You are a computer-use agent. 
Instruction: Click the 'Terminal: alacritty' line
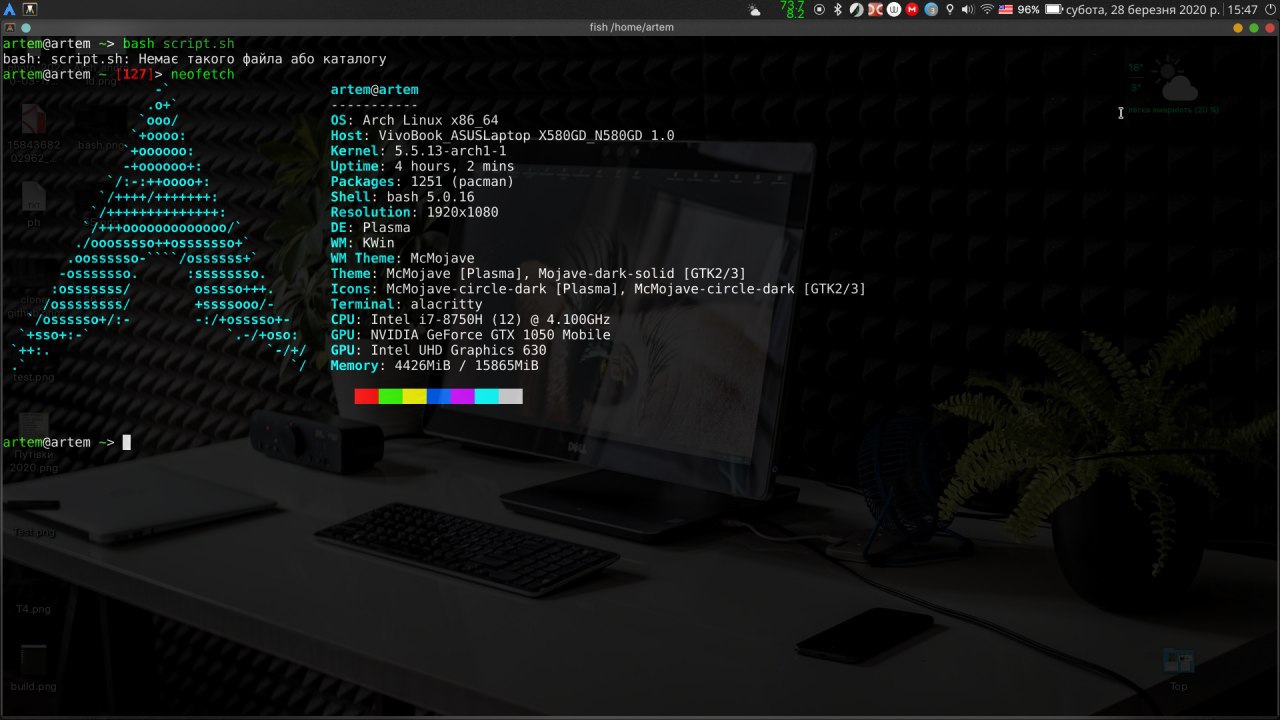click(406, 304)
